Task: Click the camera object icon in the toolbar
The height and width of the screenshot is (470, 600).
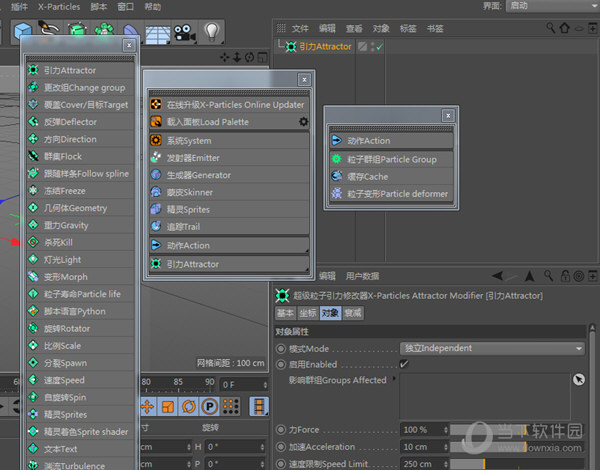Action: (x=184, y=33)
